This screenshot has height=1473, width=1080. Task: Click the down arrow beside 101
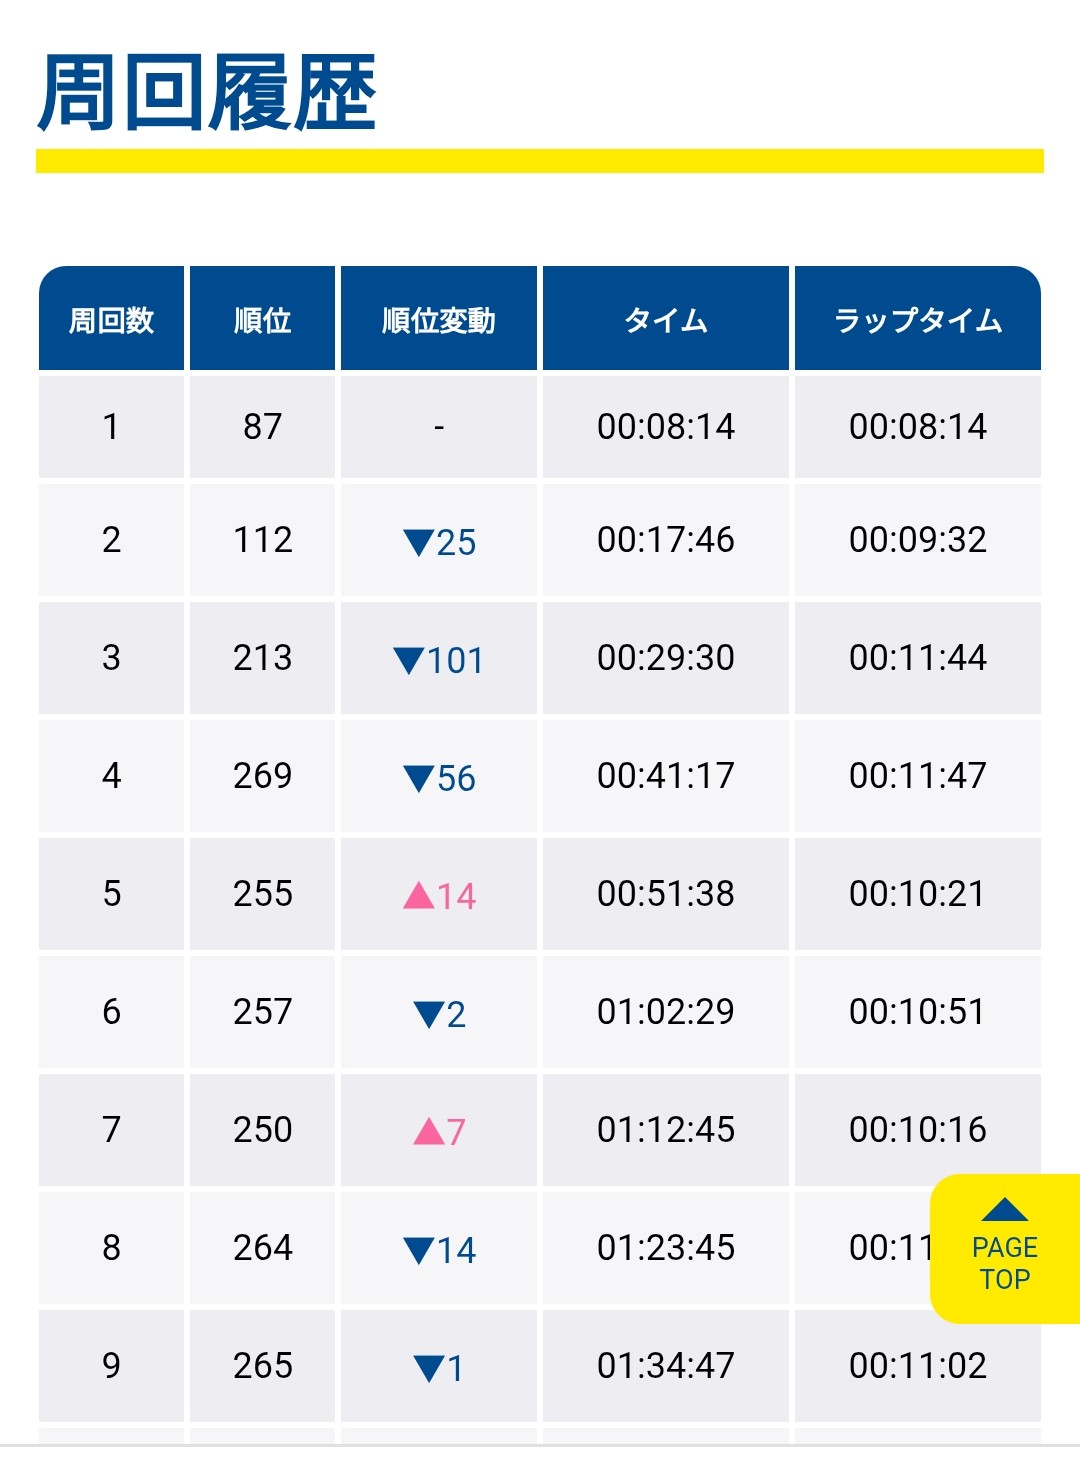tap(408, 661)
